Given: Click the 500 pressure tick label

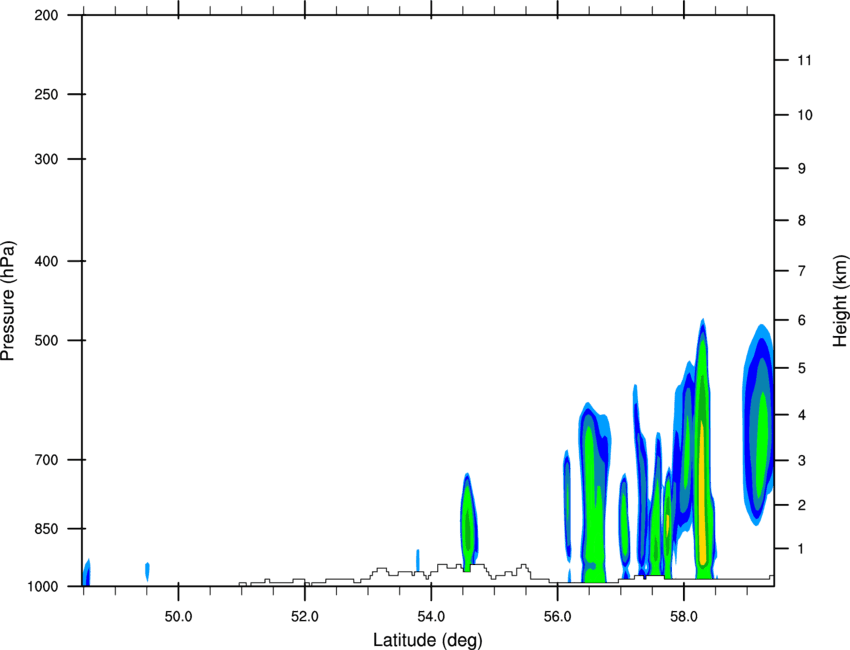Looking at the screenshot, I should [46, 340].
